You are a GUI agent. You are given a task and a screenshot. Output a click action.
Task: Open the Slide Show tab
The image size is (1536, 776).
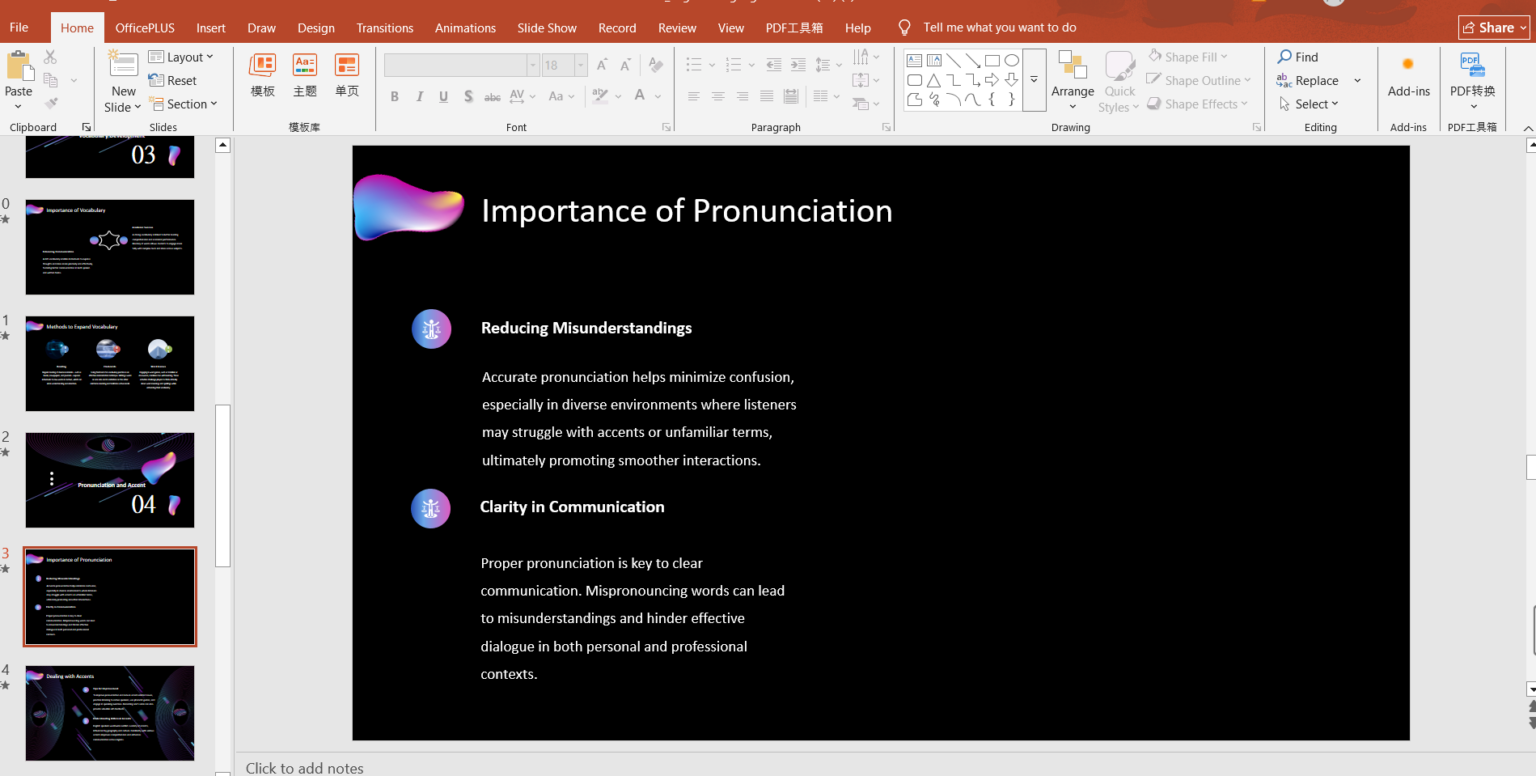click(x=547, y=28)
